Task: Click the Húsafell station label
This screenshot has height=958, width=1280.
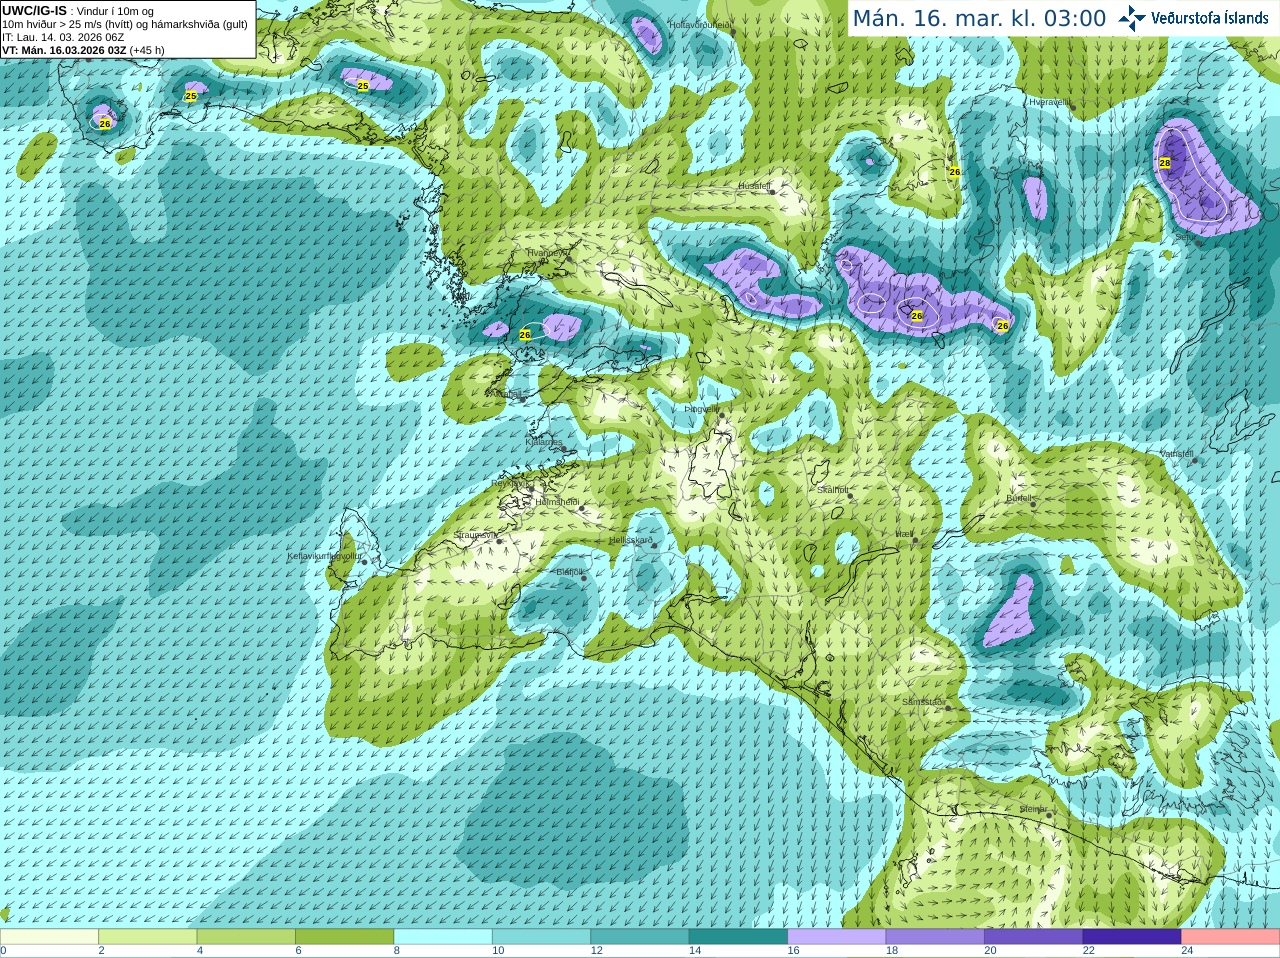Action: pos(754,186)
